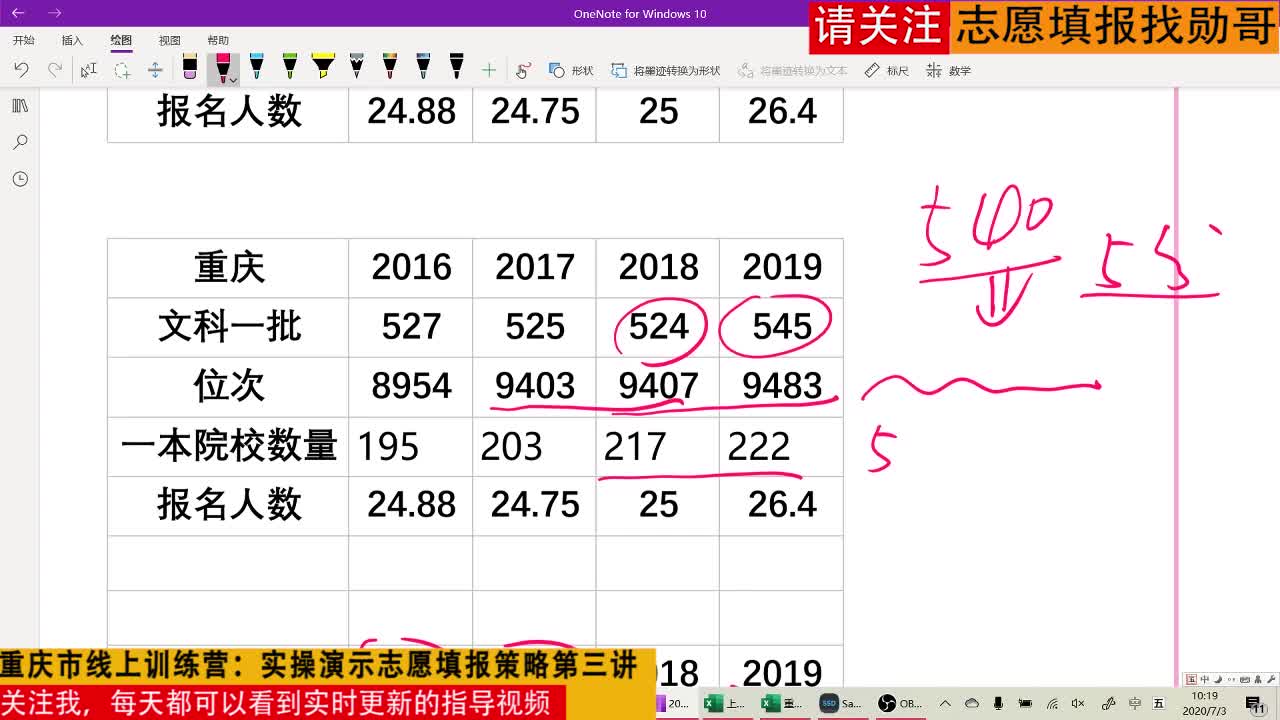Click the 2017 column header
1280x720 pixels.
535,267
